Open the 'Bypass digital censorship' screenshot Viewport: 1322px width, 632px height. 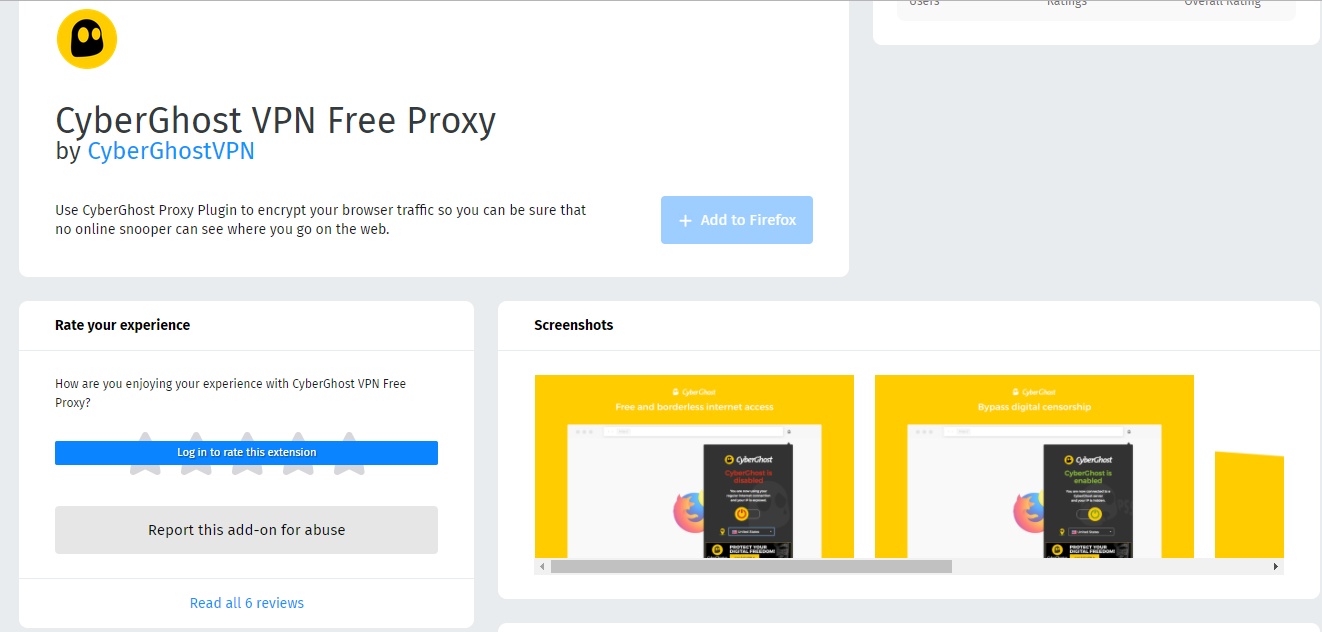pyautogui.click(x=1034, y=466)
